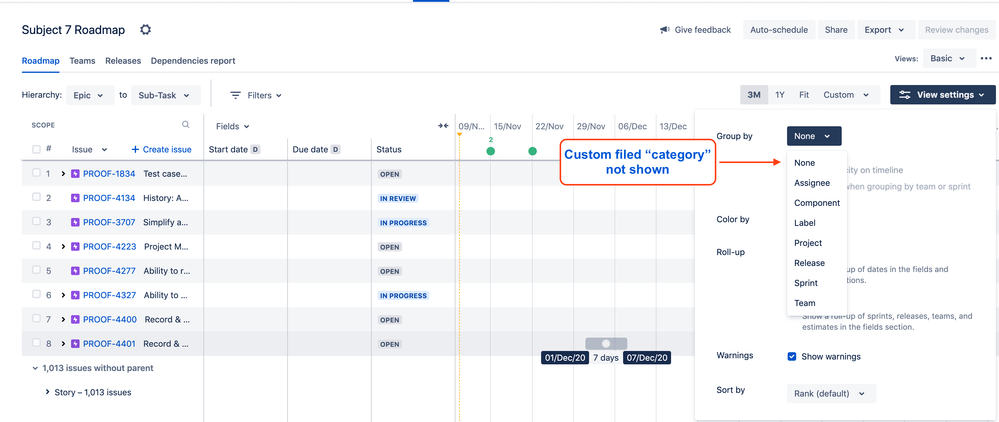Open the Fields dropdown
This screenshot has width=999, height=422.
pyautogui.click(x=233, y=126)
